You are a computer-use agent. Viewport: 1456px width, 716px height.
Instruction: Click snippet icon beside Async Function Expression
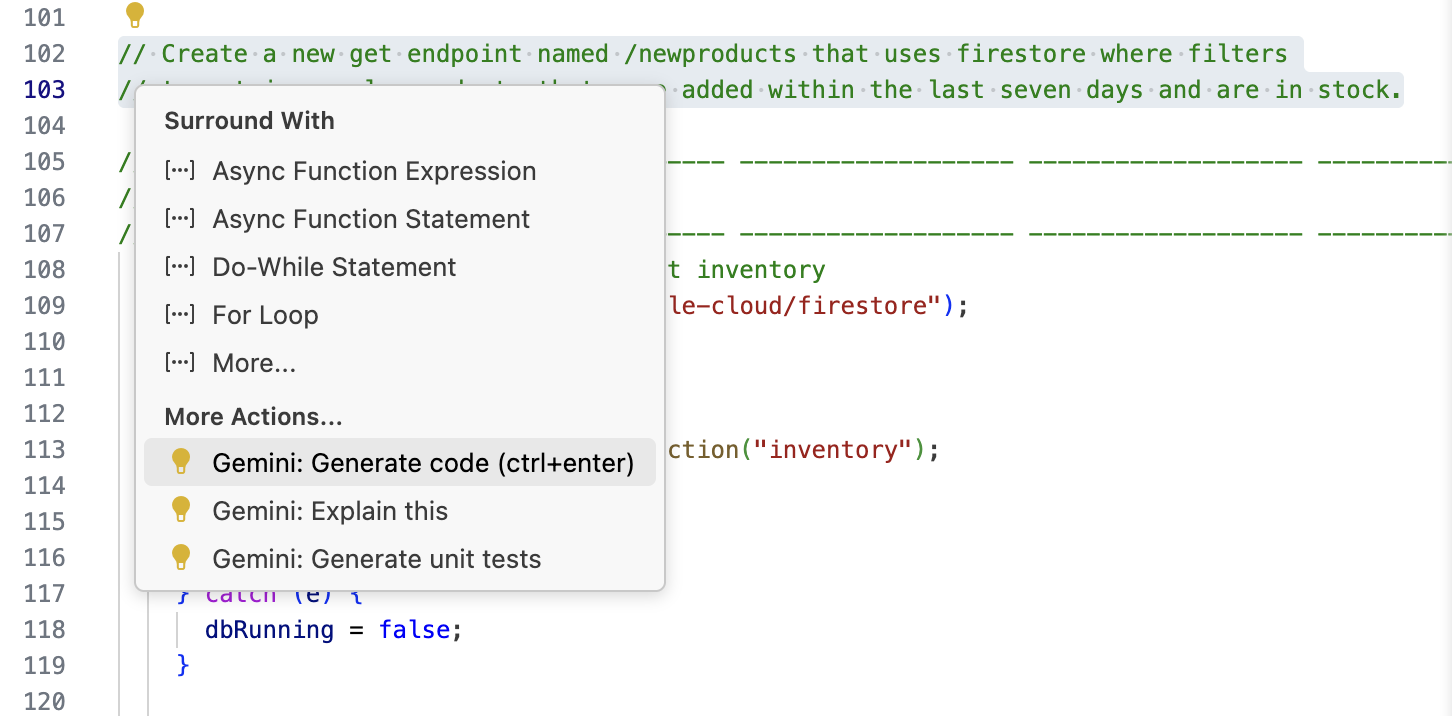click(x=180, y=171)
